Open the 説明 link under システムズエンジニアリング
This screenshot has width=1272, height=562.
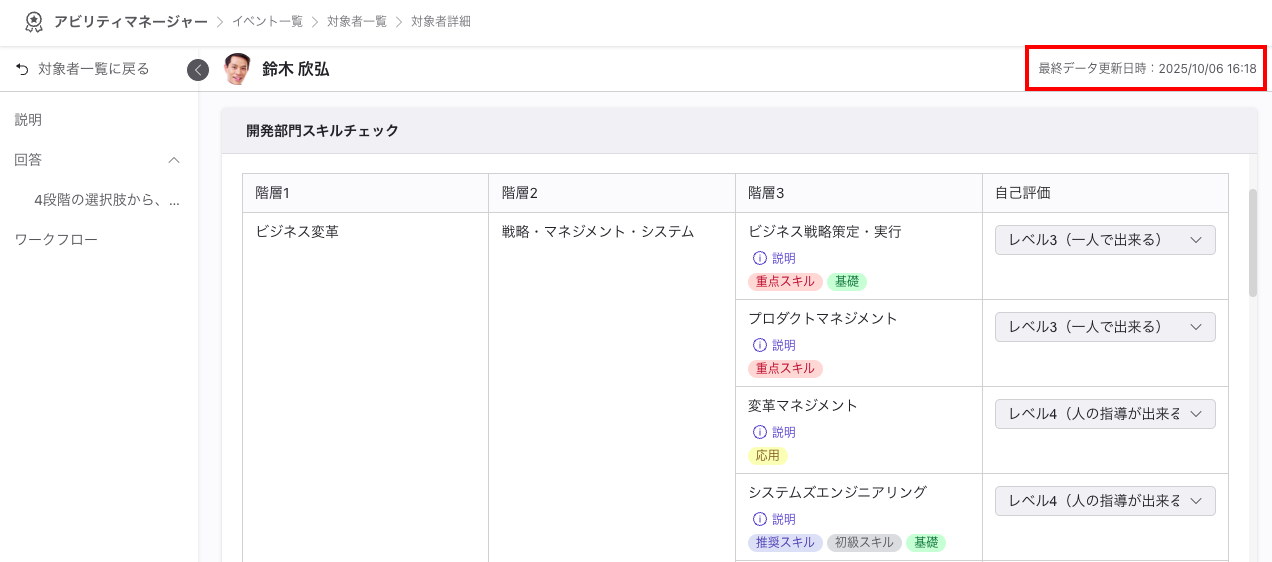[784, 519]
